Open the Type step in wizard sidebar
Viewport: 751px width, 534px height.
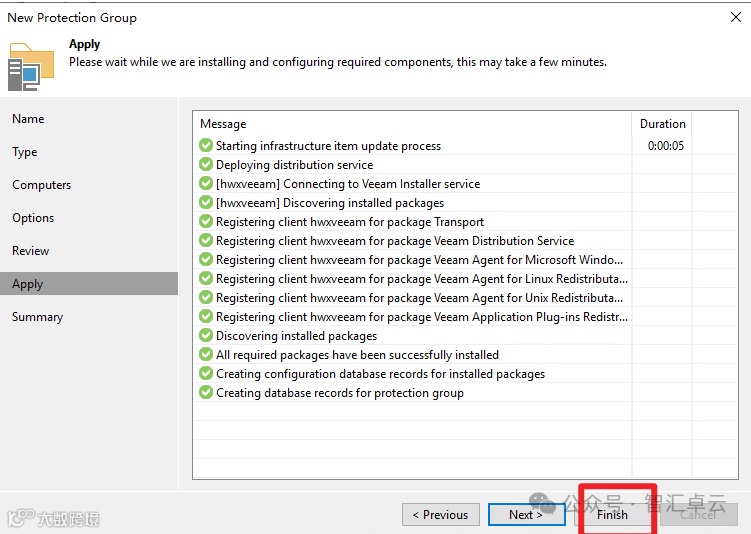pyautogui.click(x=25, y=152)
